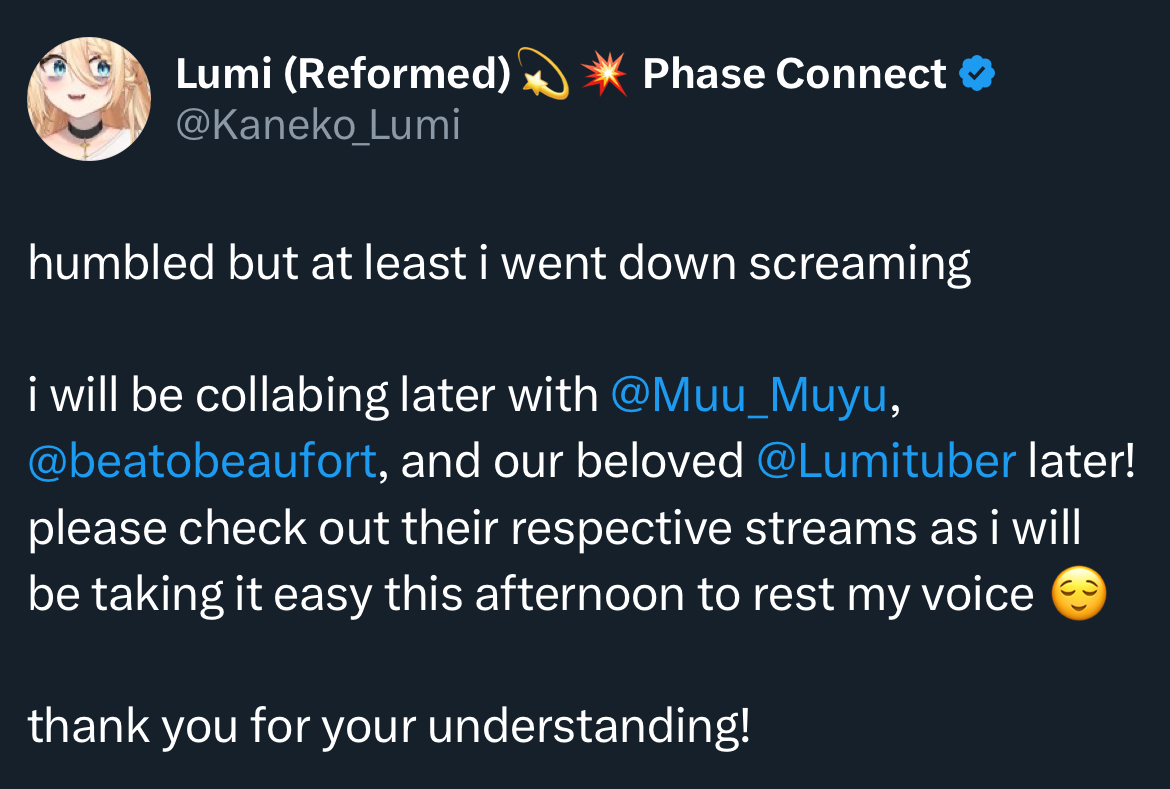1170x789 pixels.
Task: Click "thank you for your understanding!" line
Action: click(x=389, y=727)
